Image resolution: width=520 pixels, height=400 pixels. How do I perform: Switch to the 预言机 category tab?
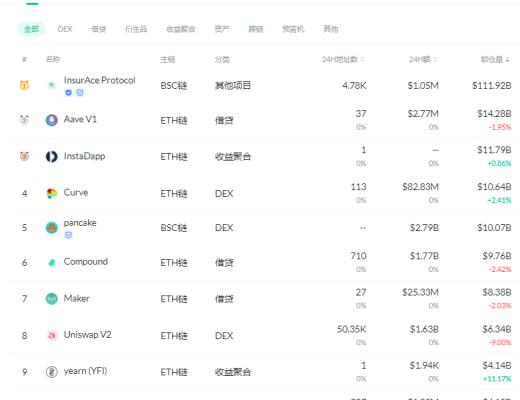[x=293, y=29]
